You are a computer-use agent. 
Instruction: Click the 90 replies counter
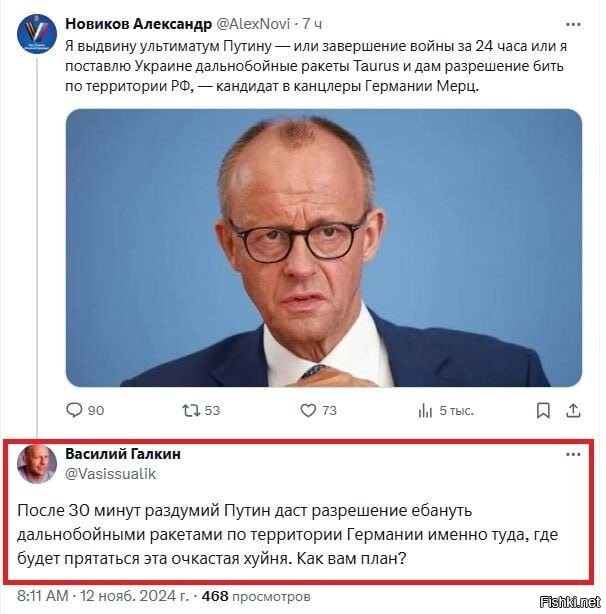96,410
